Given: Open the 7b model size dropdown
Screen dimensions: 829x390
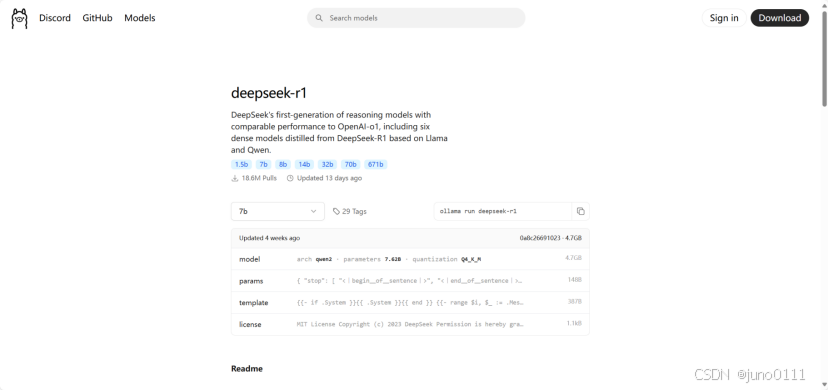Looking at the screenshot, I should click(278, 211).
